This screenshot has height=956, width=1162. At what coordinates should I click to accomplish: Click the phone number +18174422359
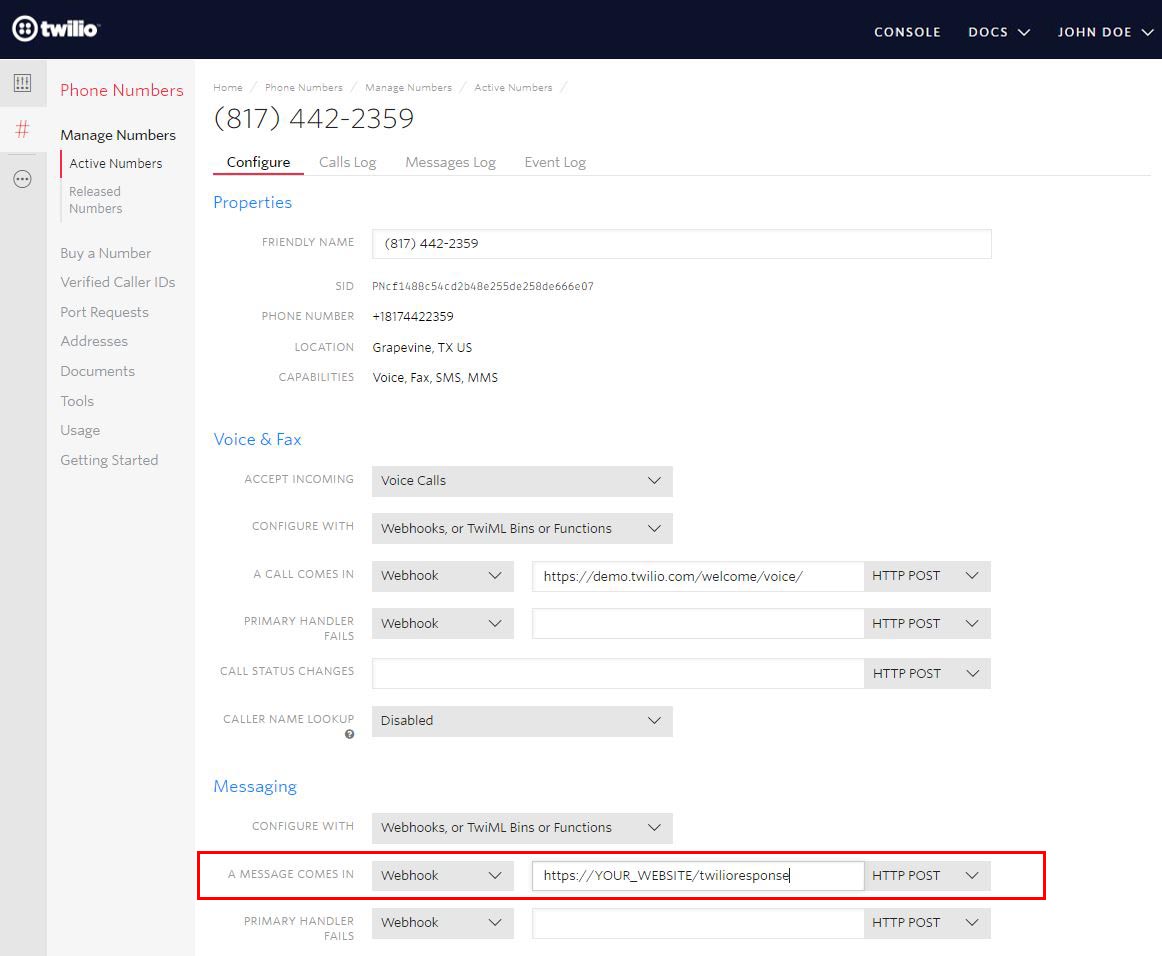point(413,316)
